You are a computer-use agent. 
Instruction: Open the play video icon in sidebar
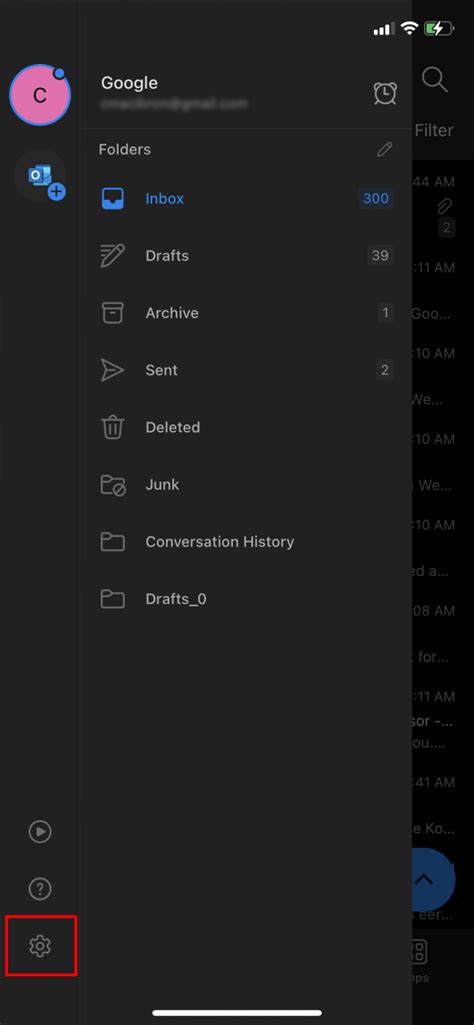[40, 832]
